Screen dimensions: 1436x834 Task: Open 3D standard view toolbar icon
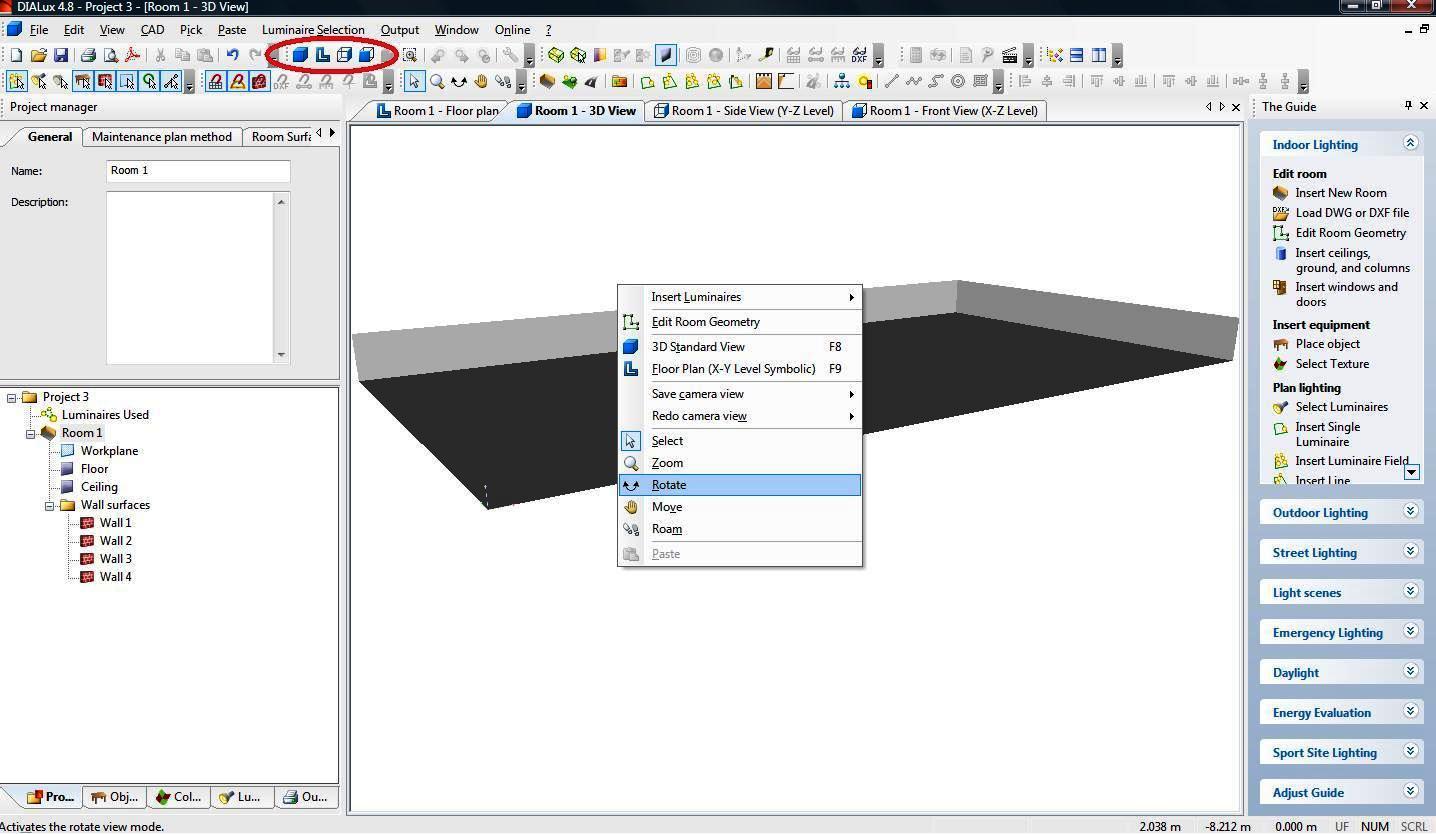(x=299, y=55)
